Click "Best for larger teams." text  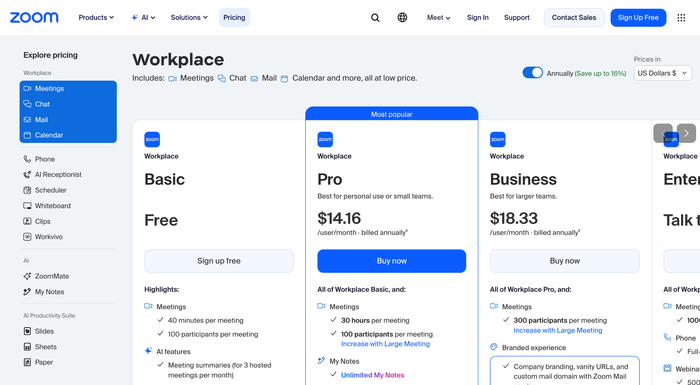point(523,196)
